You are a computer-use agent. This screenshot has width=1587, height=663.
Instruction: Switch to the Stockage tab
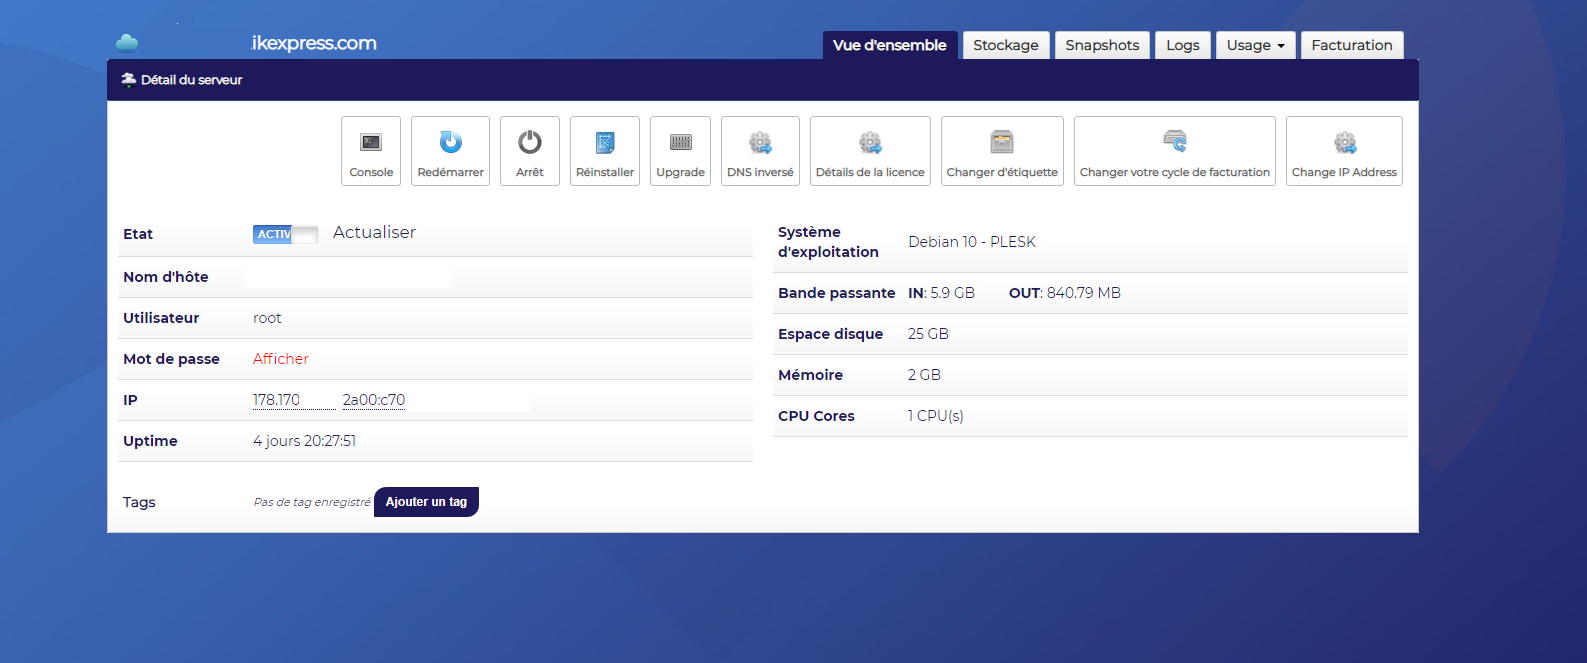coord(1006,45)
